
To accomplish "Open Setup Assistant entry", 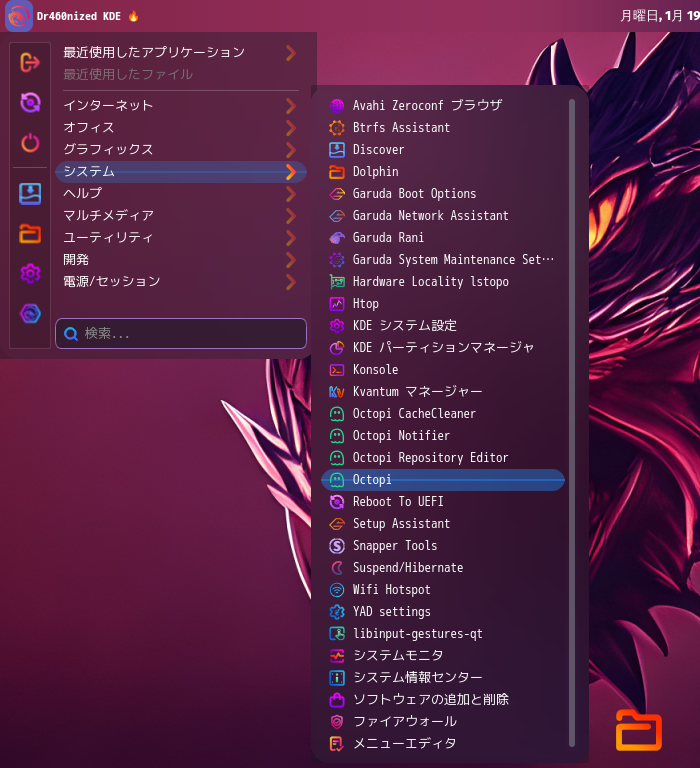I will tap(443, 524).
